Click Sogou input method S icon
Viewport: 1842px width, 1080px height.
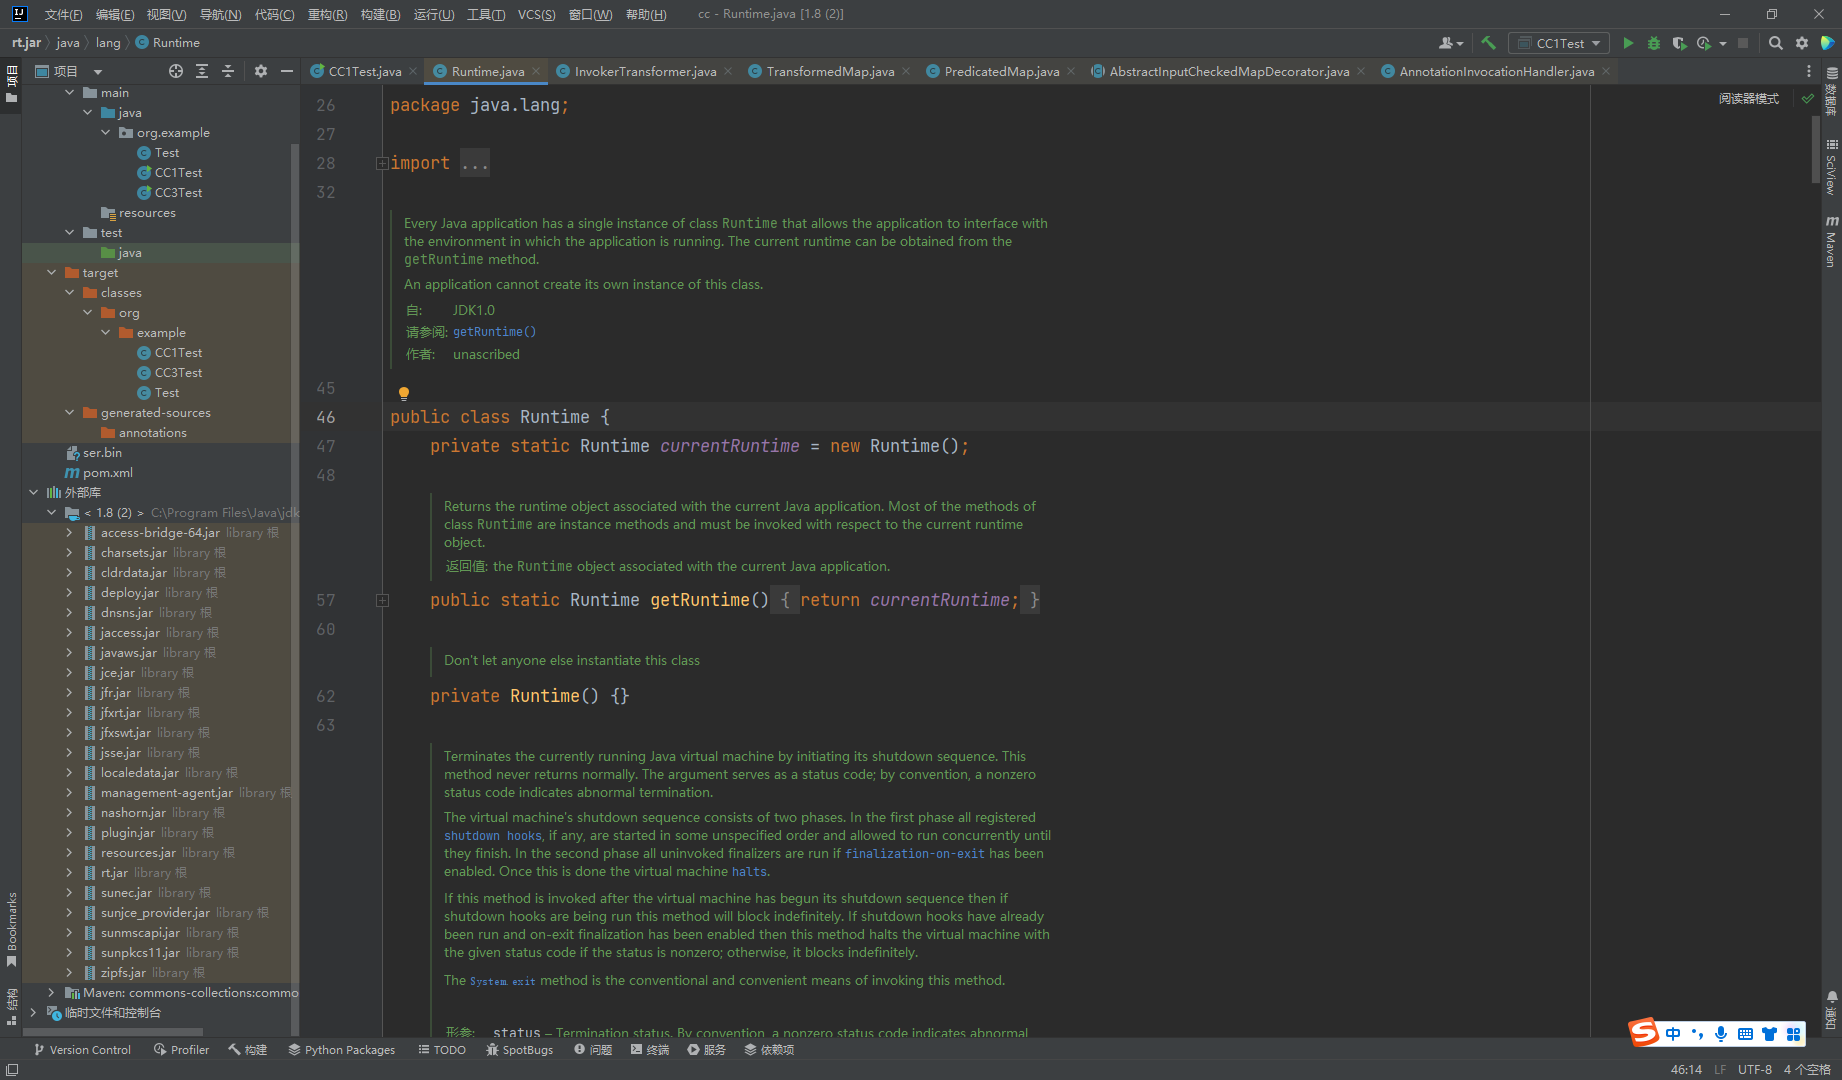click(x=1644, y=1033)
